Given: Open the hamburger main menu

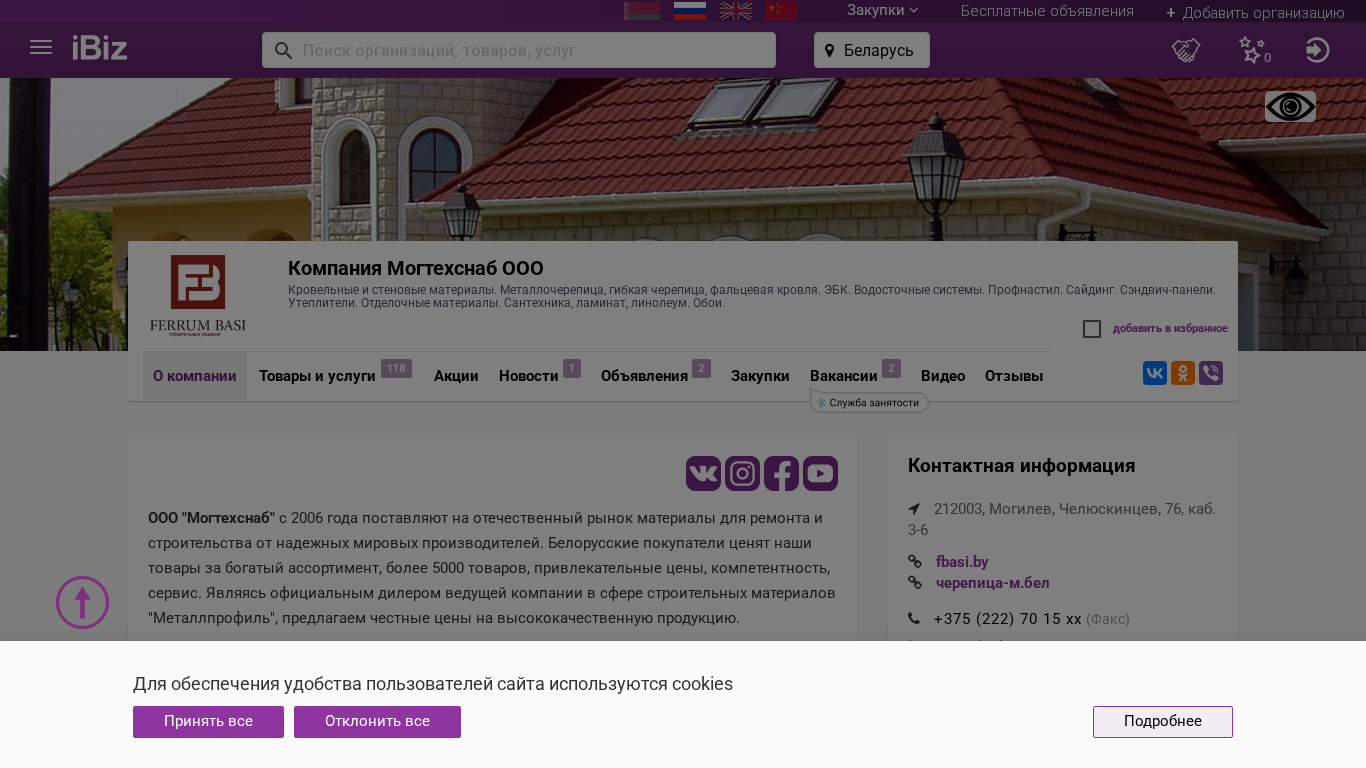Looking at the screenshot, I should tap(41, 48).
